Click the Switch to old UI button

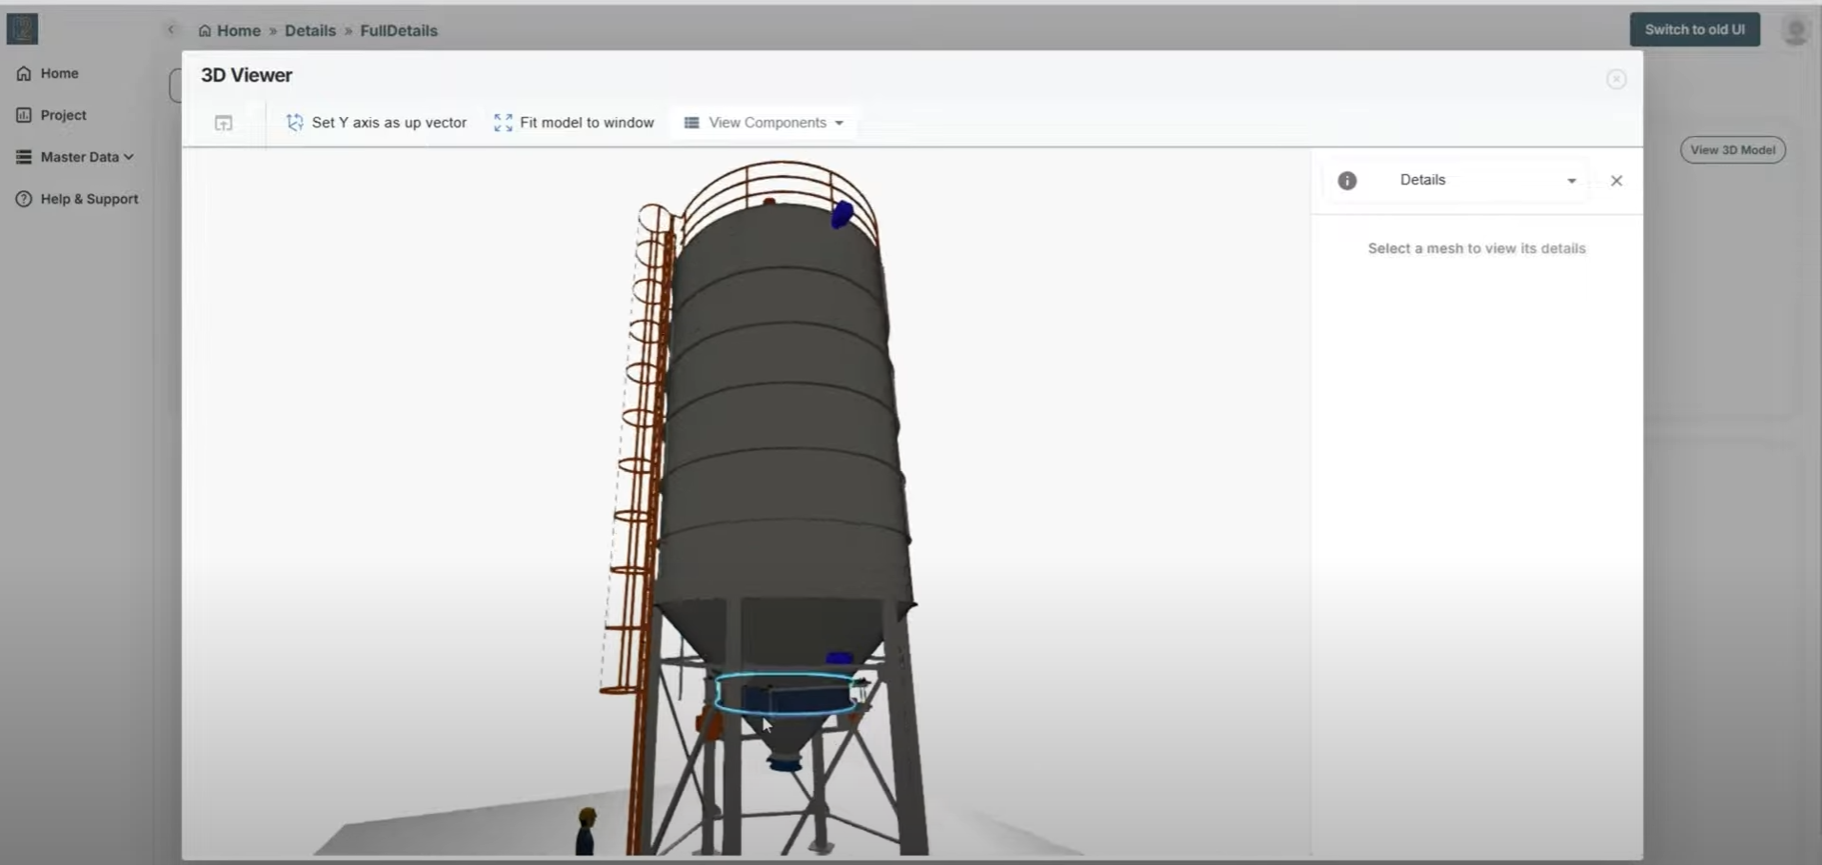1694,30
